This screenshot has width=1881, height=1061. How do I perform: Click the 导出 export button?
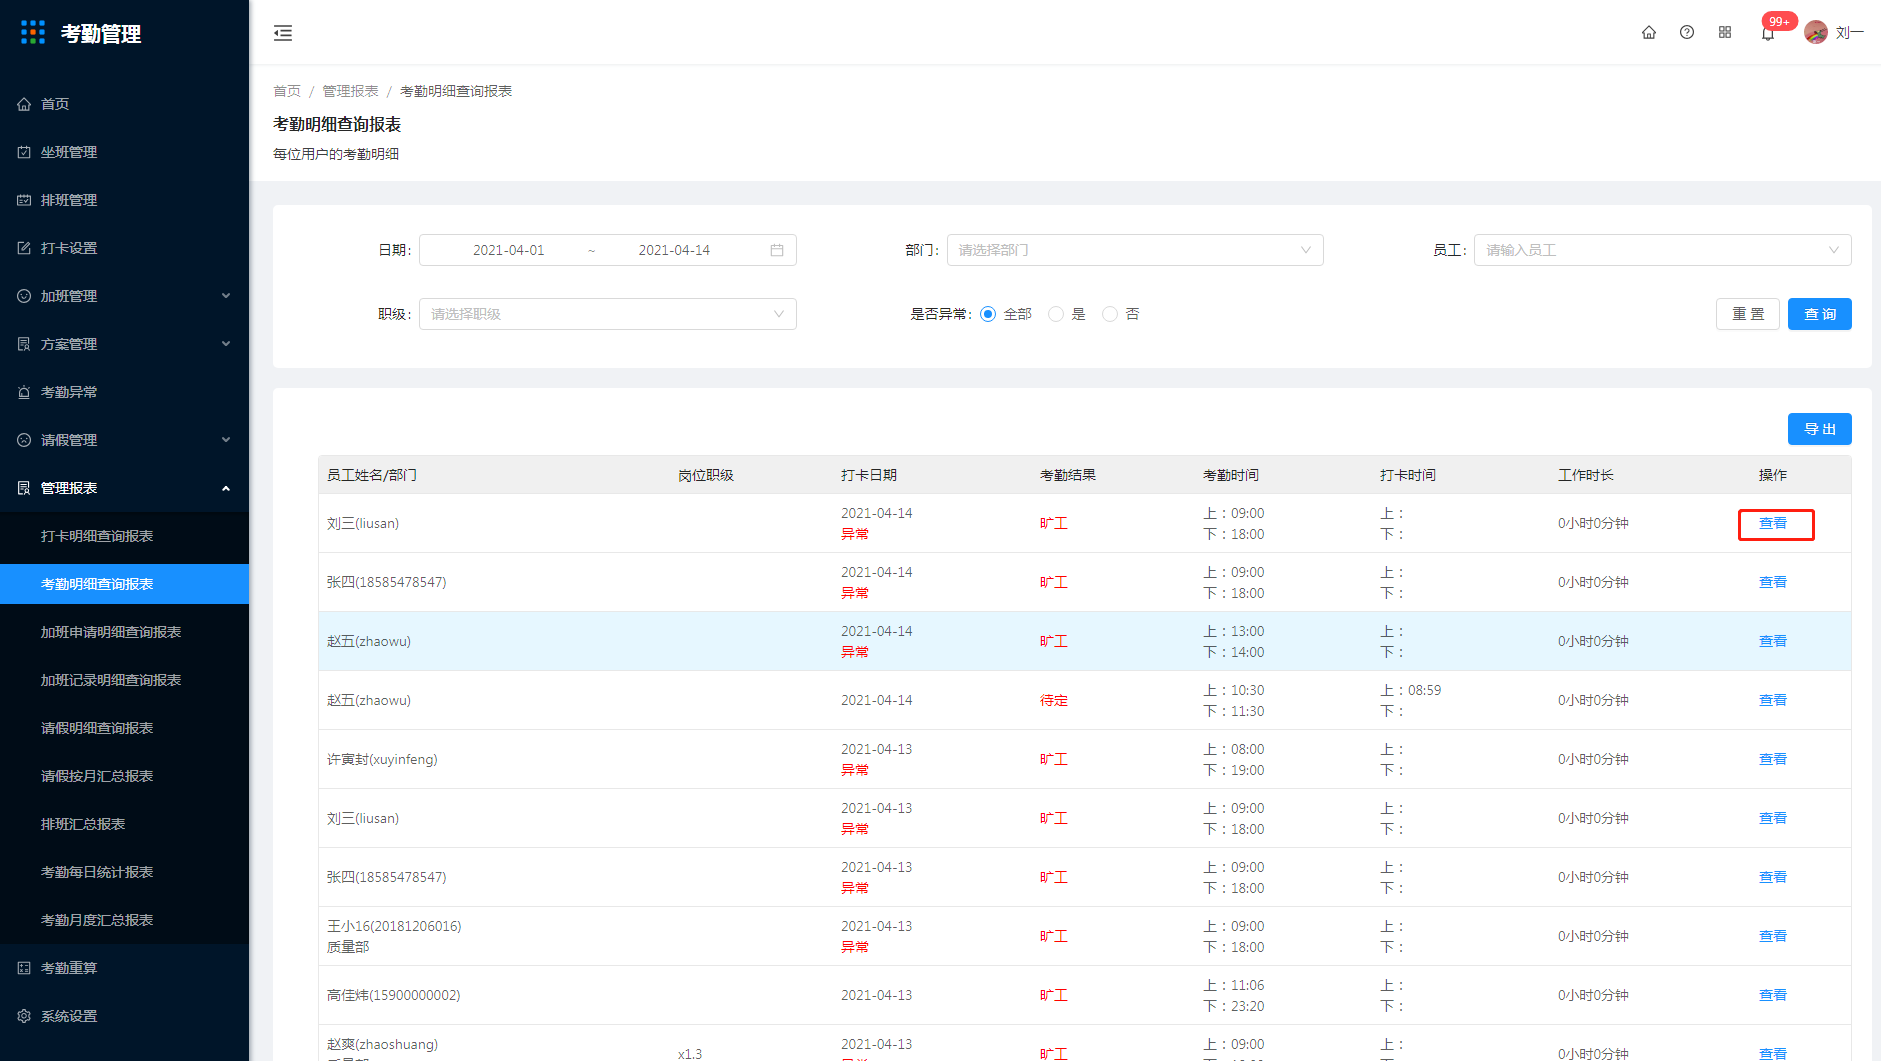1820,429
